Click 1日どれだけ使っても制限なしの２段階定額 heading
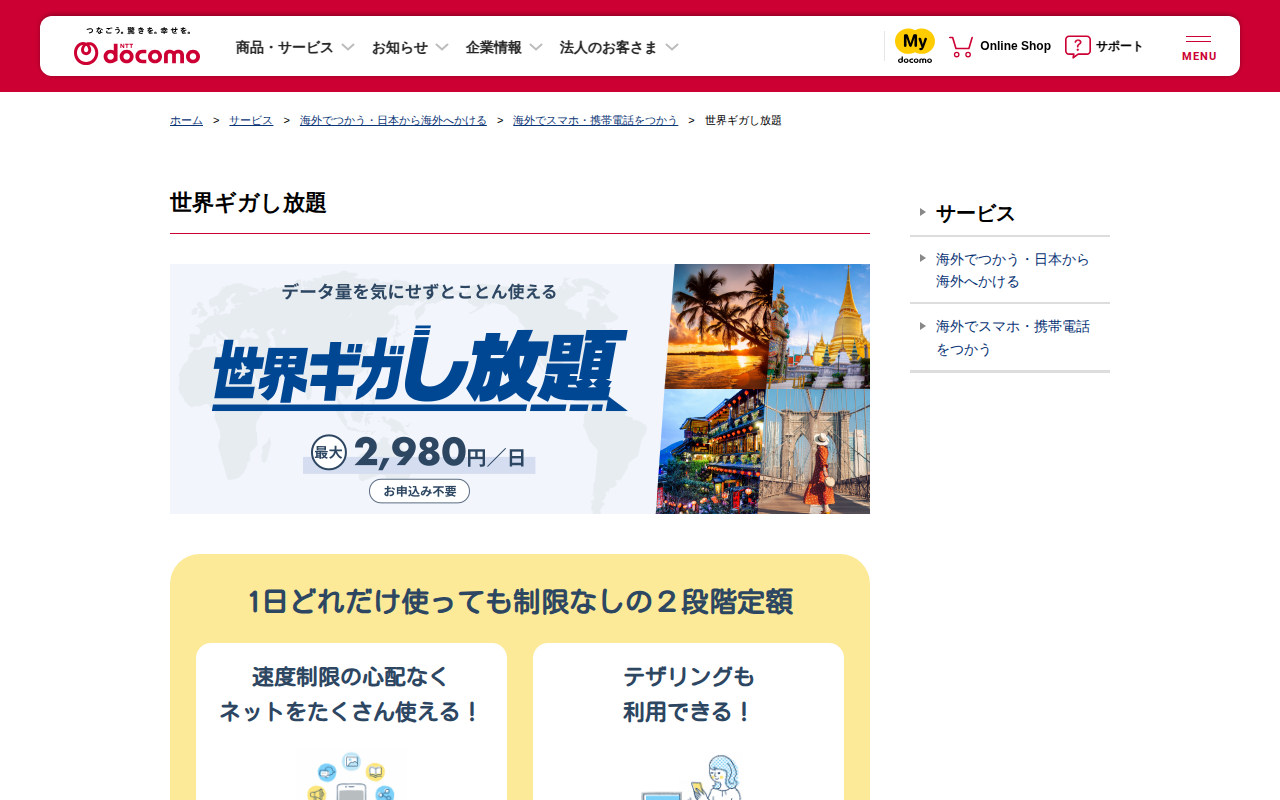Screen dimensions: 1280x800 520,602
